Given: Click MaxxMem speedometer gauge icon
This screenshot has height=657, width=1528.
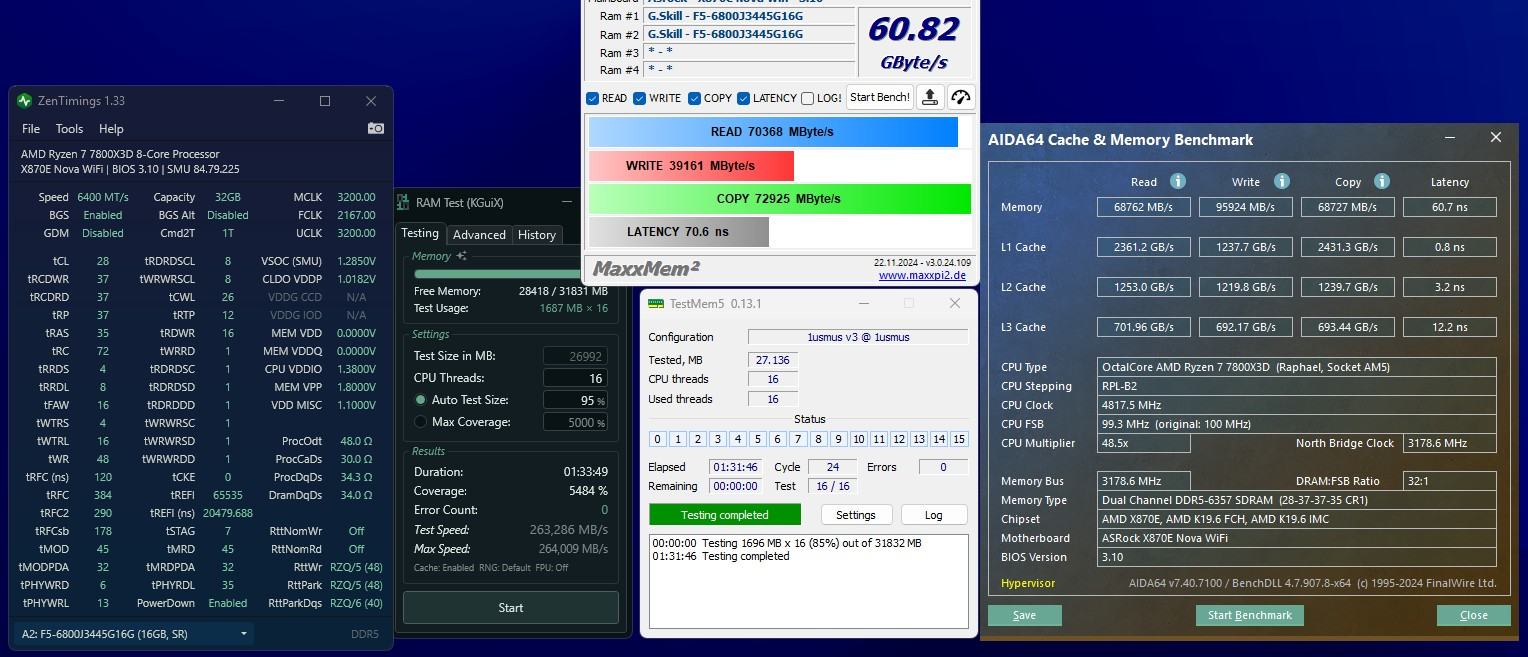Looking at the screenshot, I should (961, 97).
